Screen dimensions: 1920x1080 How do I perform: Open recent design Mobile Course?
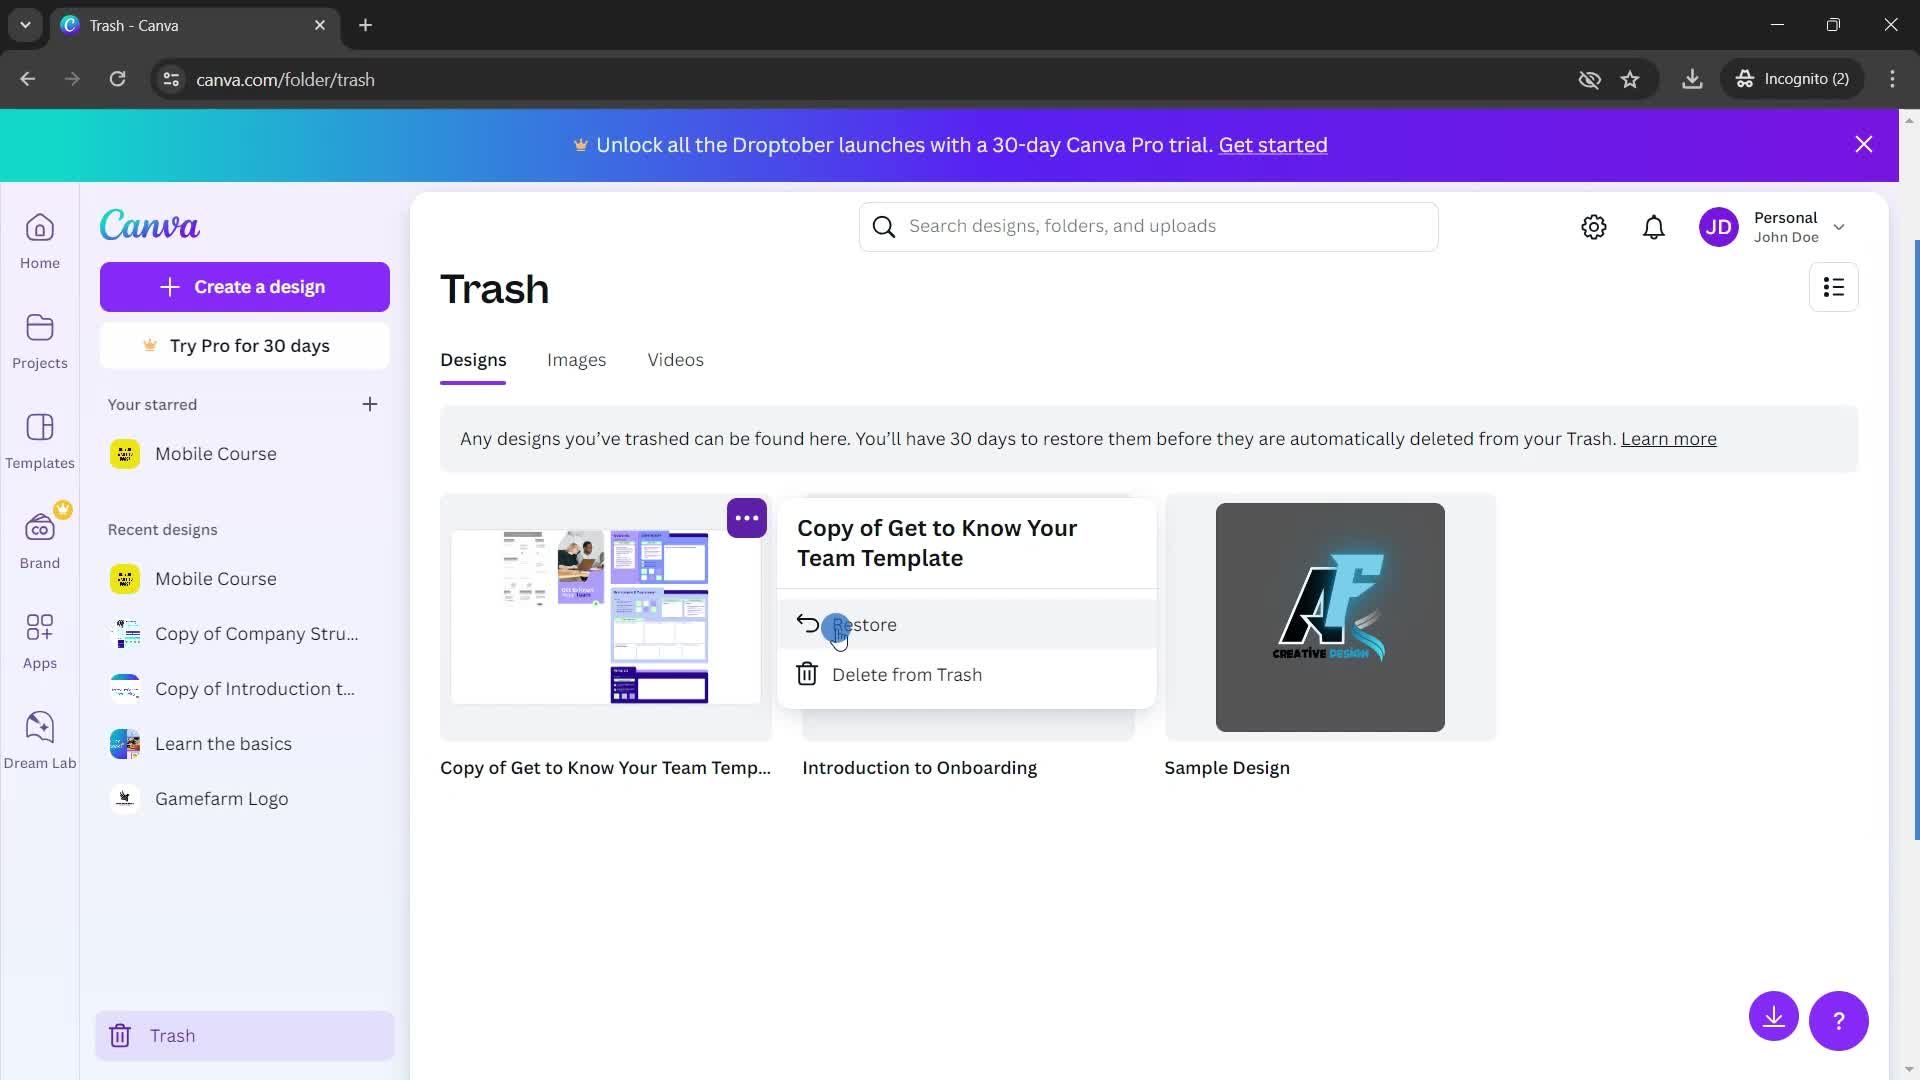tap(245, 579)
